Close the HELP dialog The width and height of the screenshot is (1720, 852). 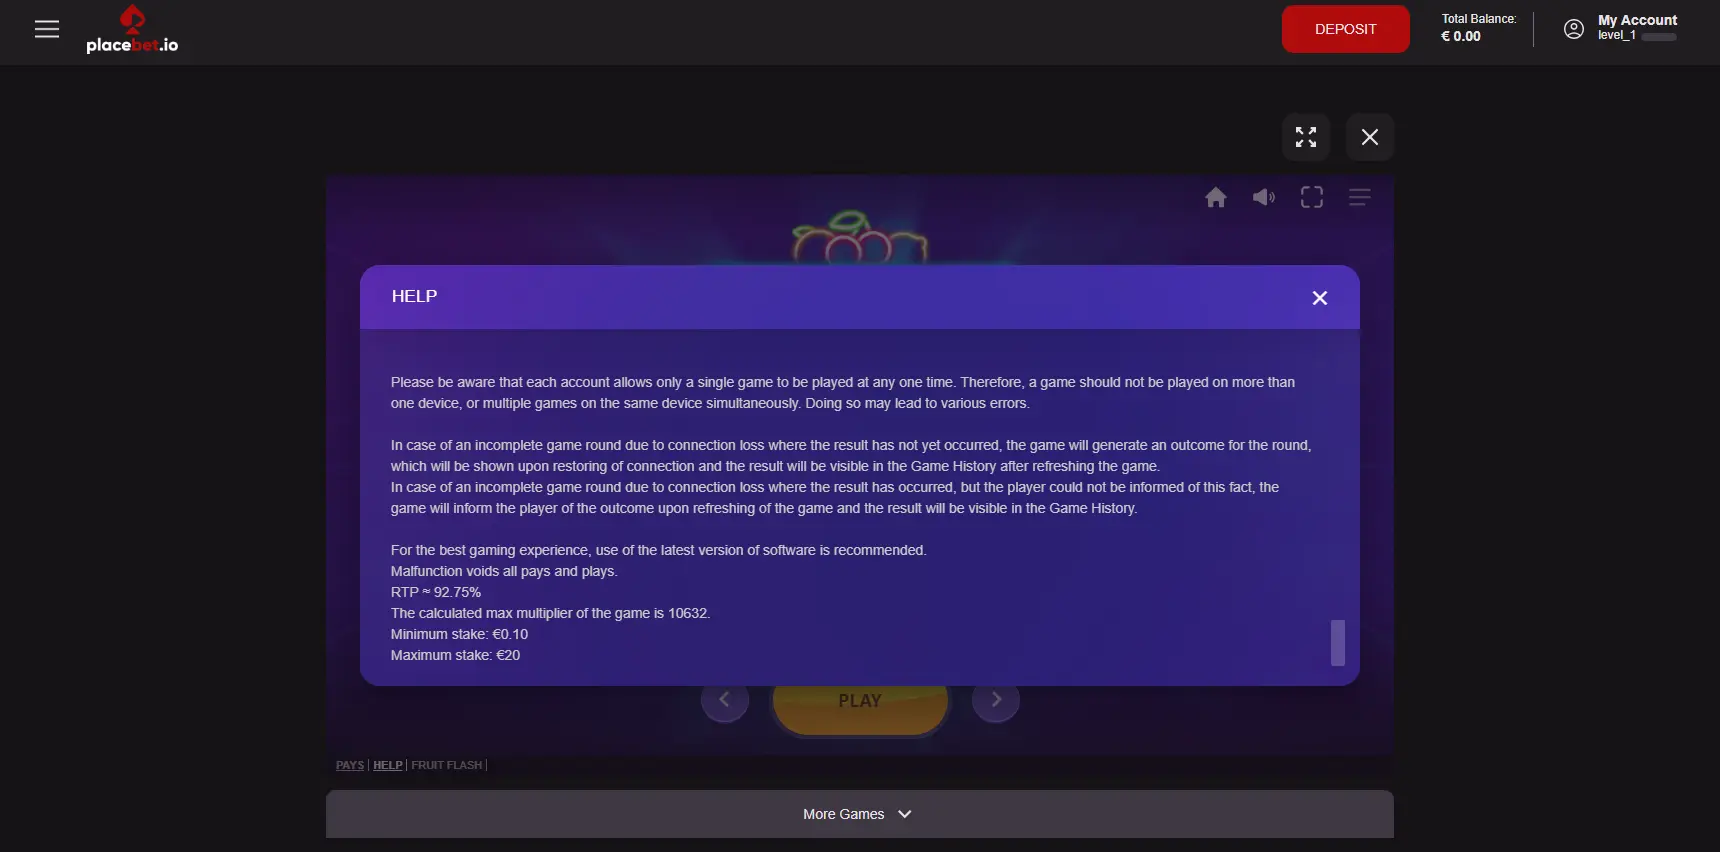(1320, 298)
